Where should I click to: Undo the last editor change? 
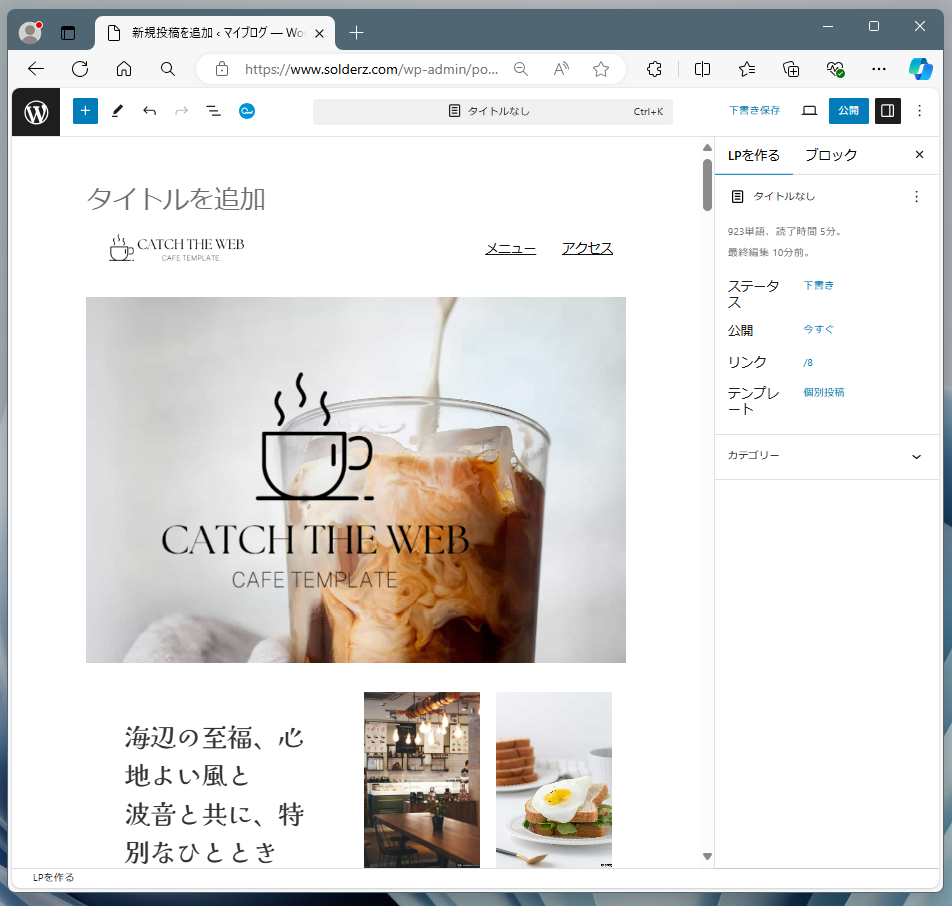tap(149, 111)
